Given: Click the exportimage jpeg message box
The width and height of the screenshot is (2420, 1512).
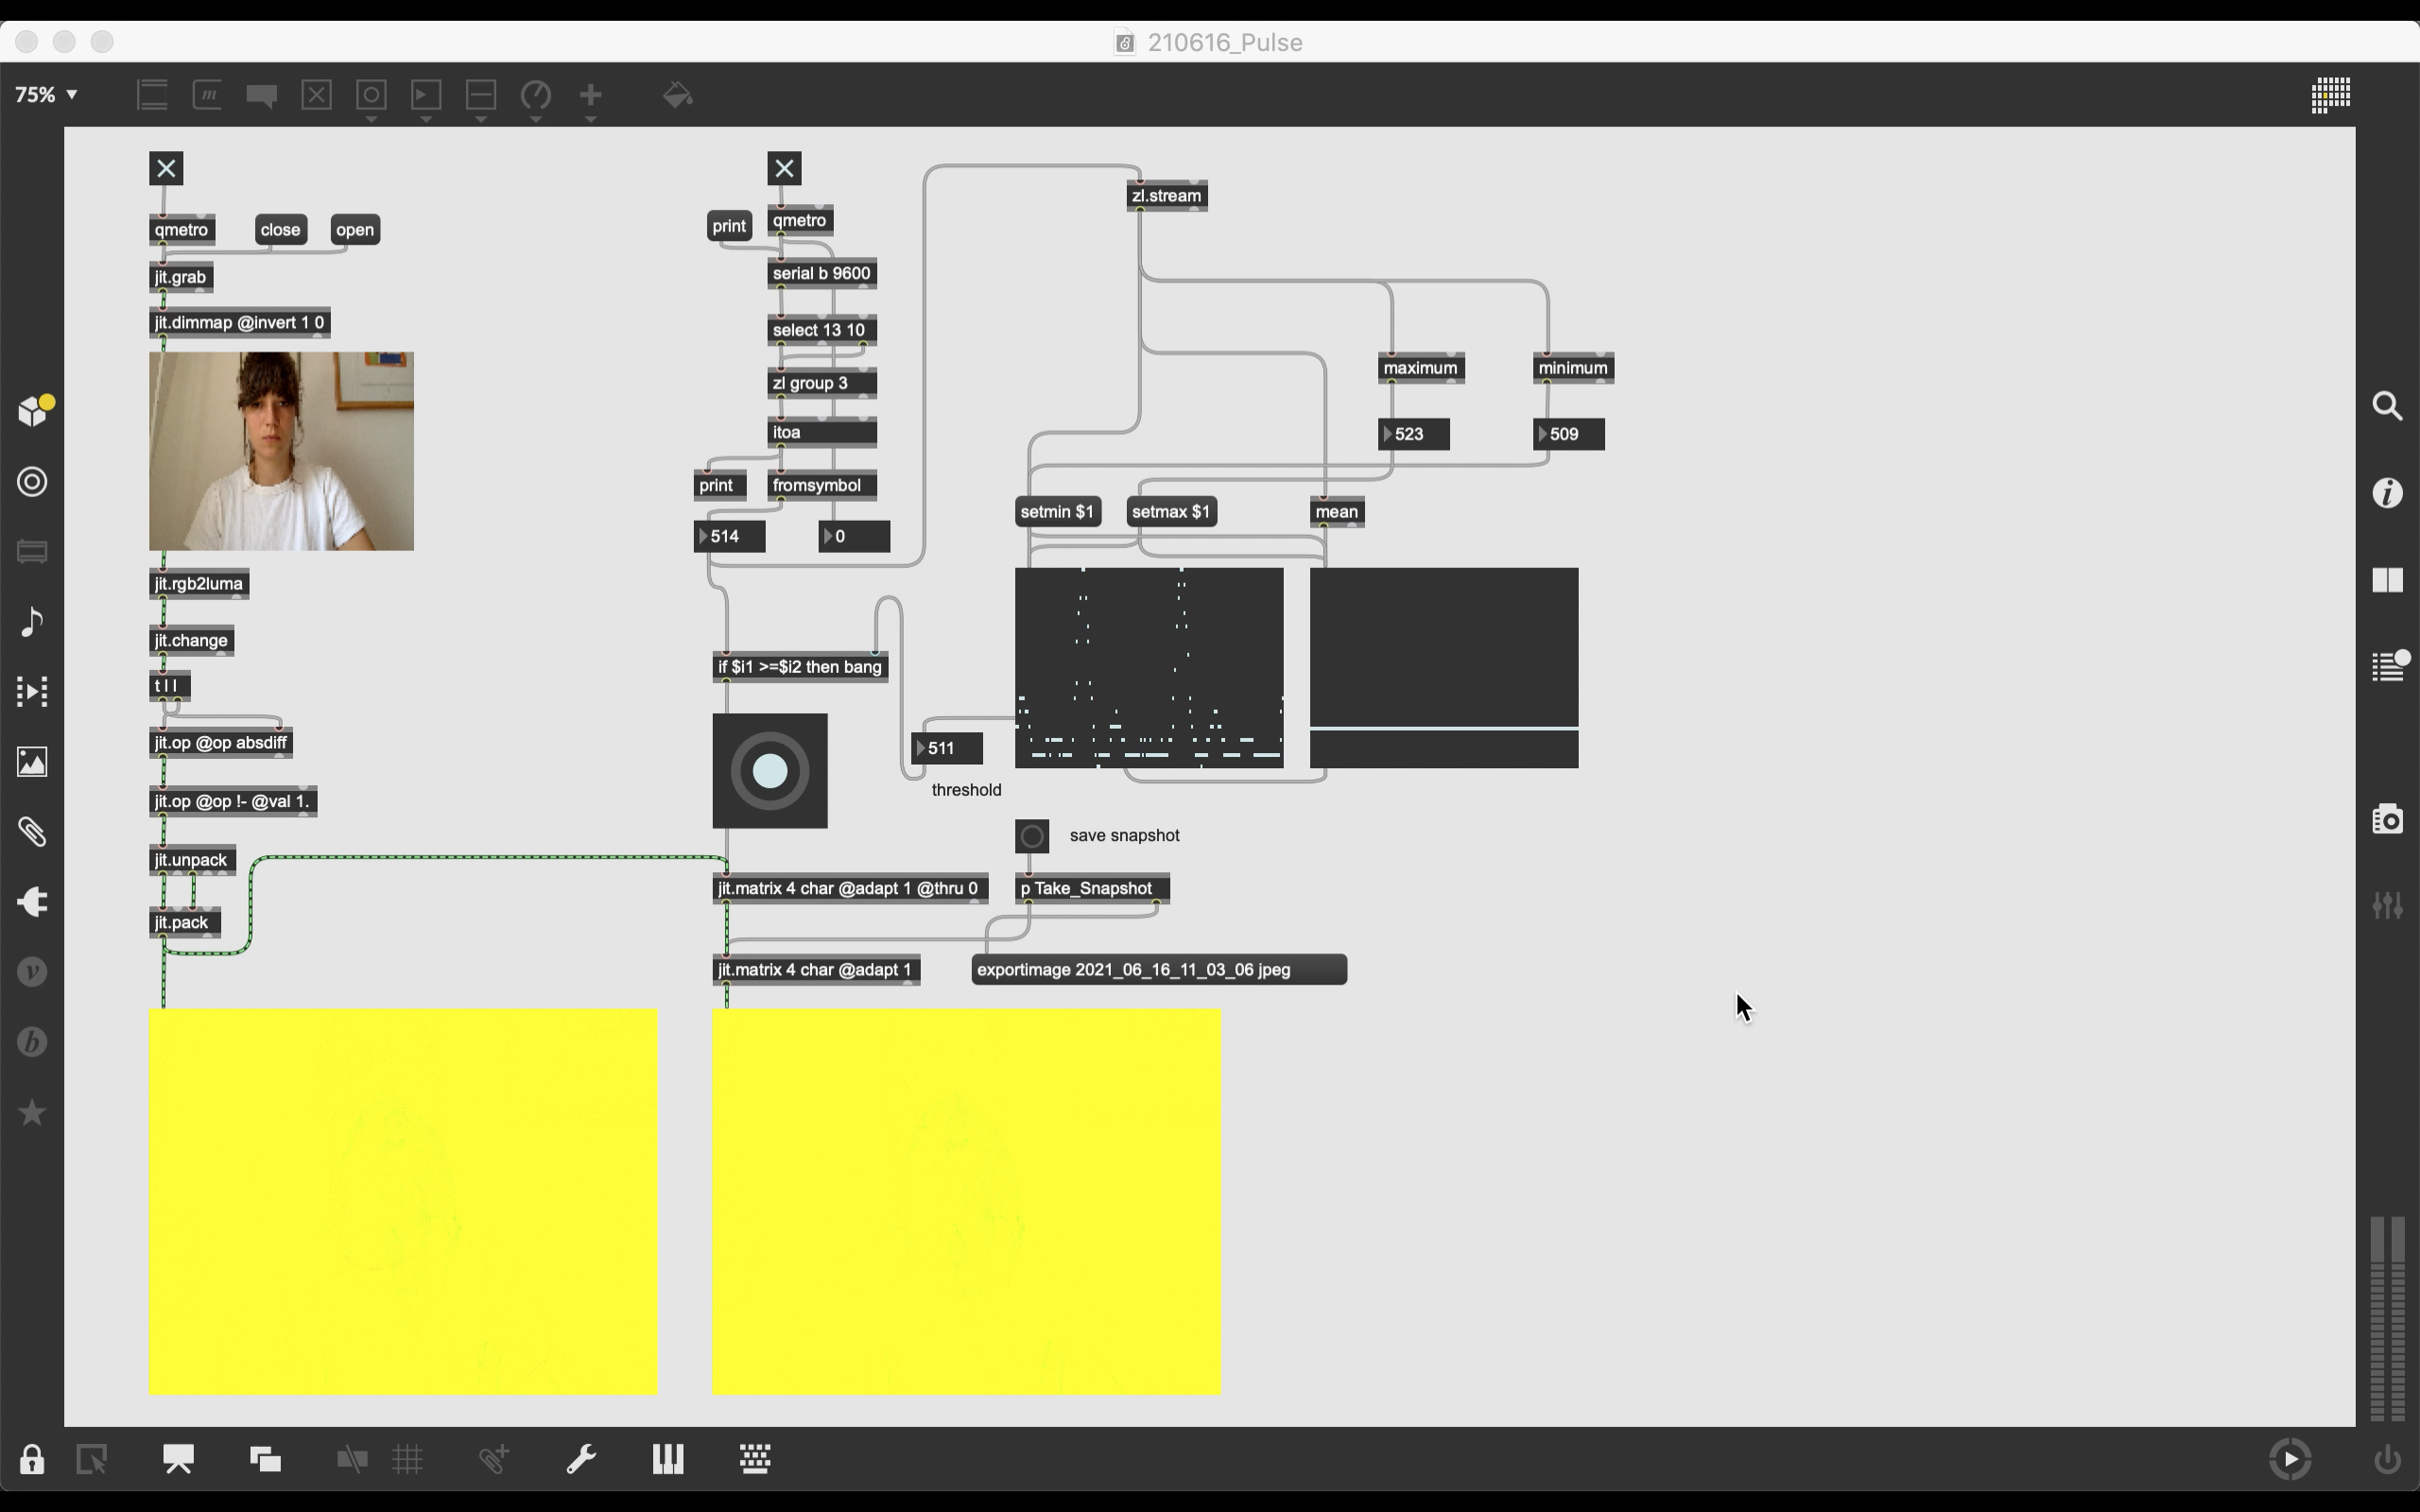Looking at the screenshot, I should (x=1159, y=970).
